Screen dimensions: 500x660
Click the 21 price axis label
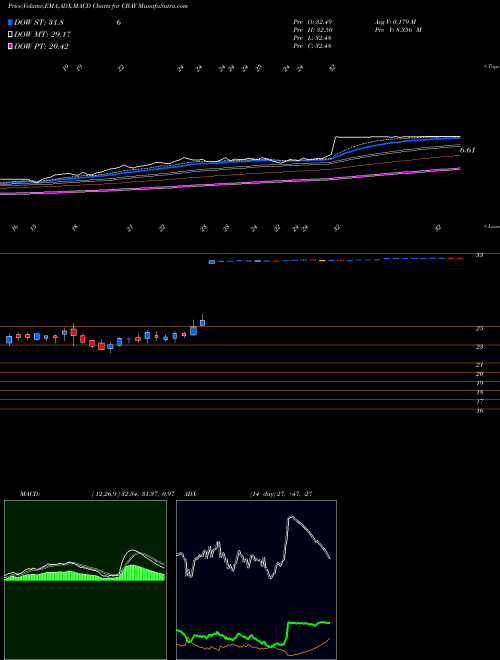click(x=479, y=365)
